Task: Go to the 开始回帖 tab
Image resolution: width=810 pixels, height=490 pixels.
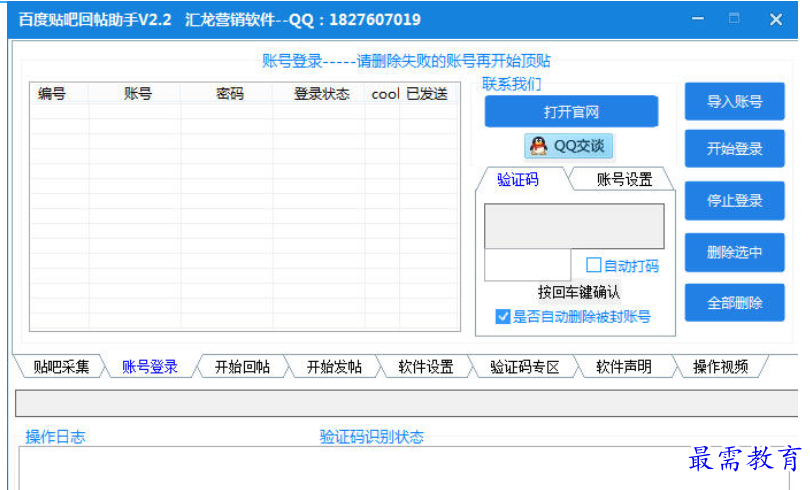Action: click(x=242, y=367)
